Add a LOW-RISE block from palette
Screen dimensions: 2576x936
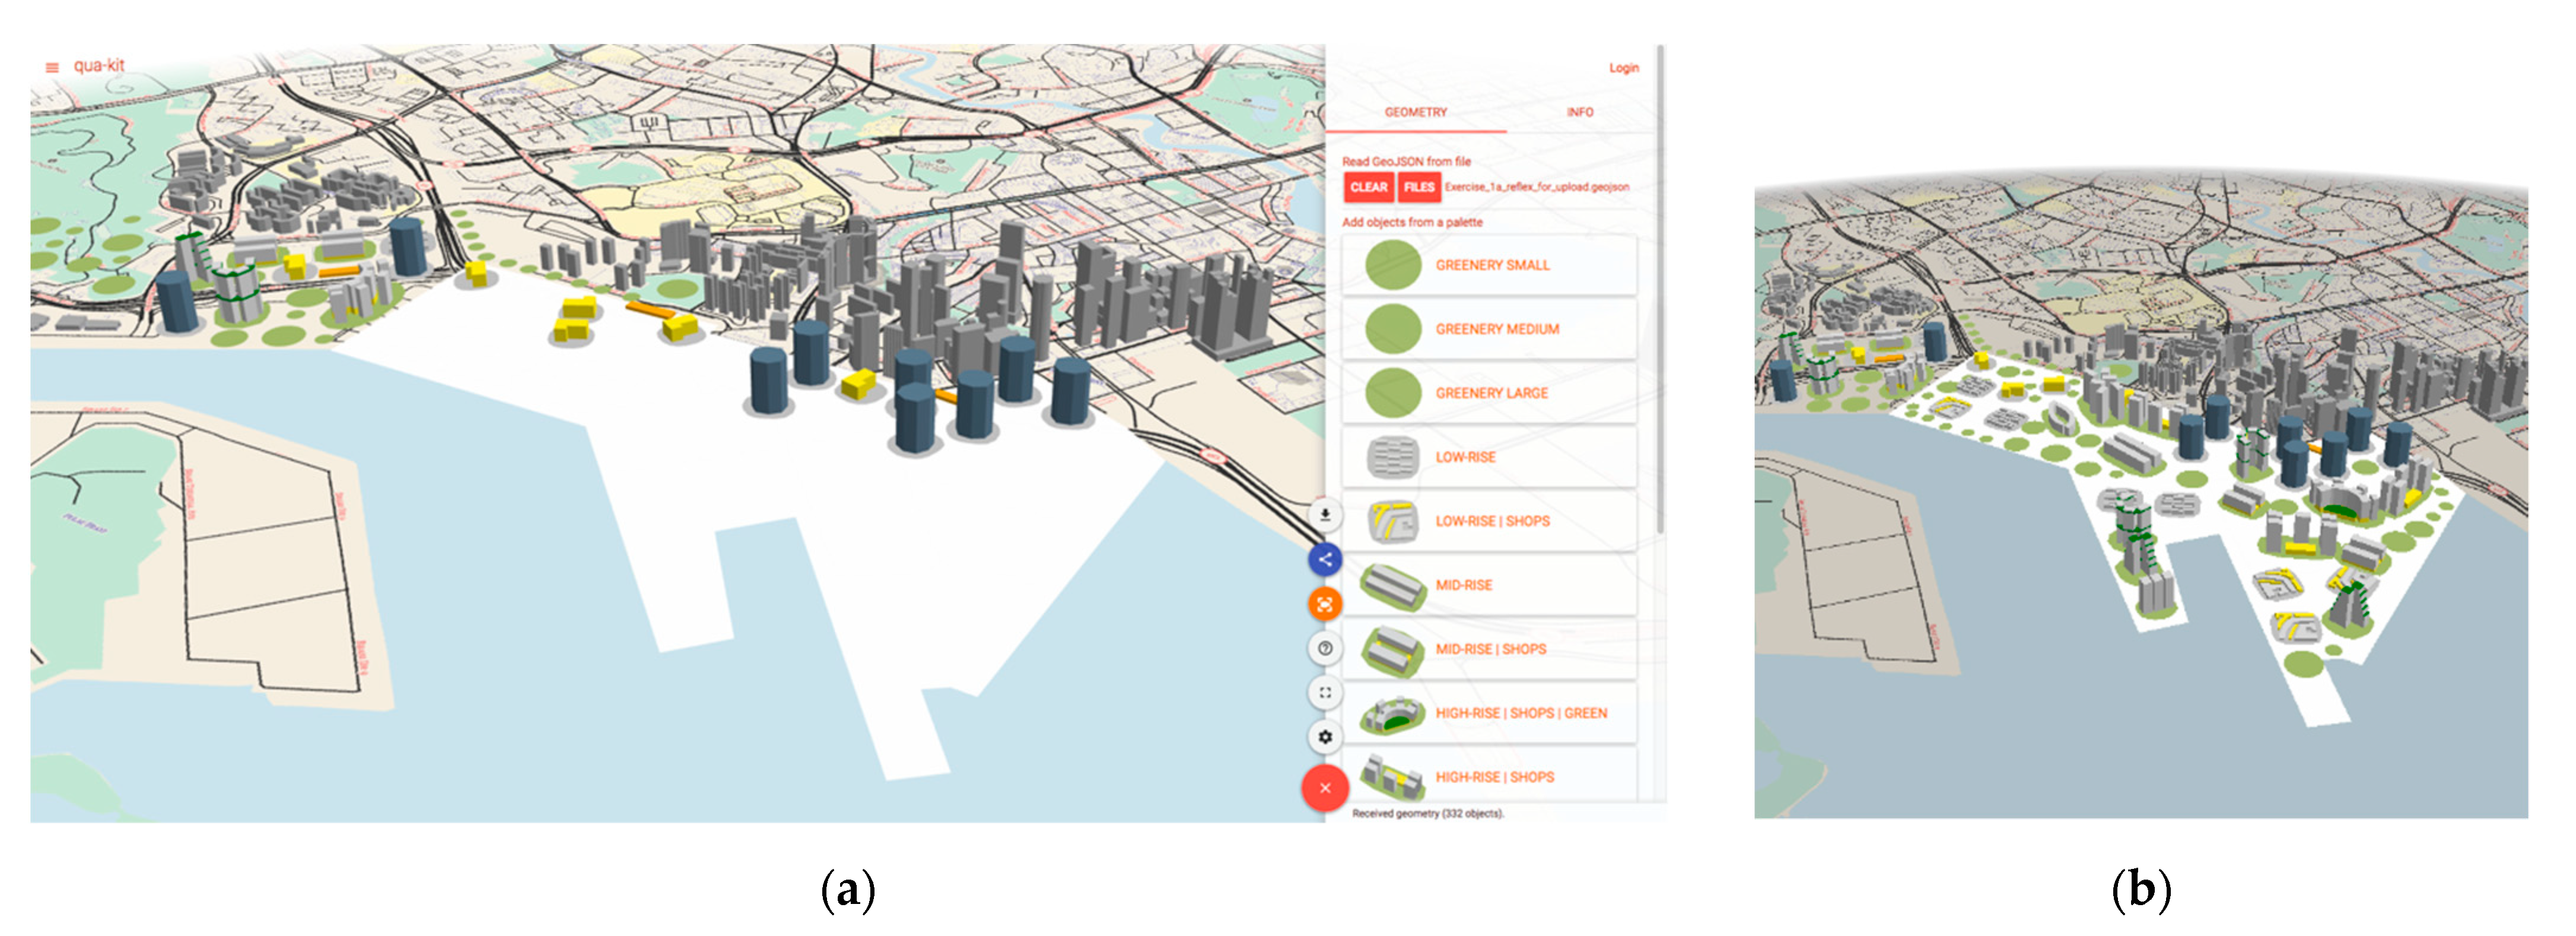coord(1489,457)
